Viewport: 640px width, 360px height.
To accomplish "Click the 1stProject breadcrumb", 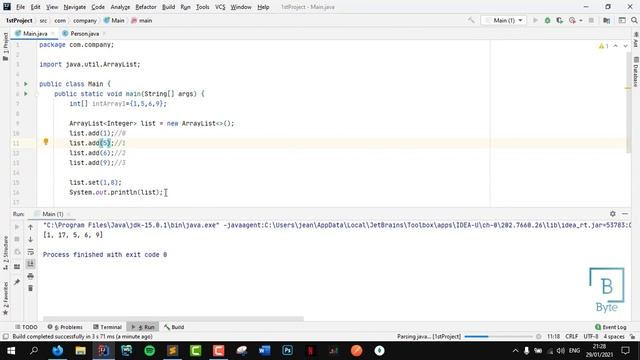I will tap(19, 20).
